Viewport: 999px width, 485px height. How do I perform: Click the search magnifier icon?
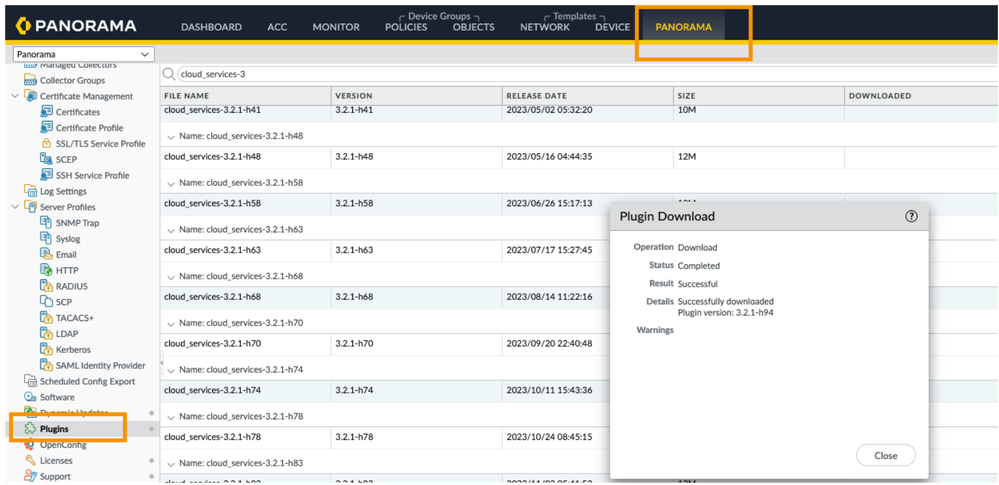coord(169,74)
